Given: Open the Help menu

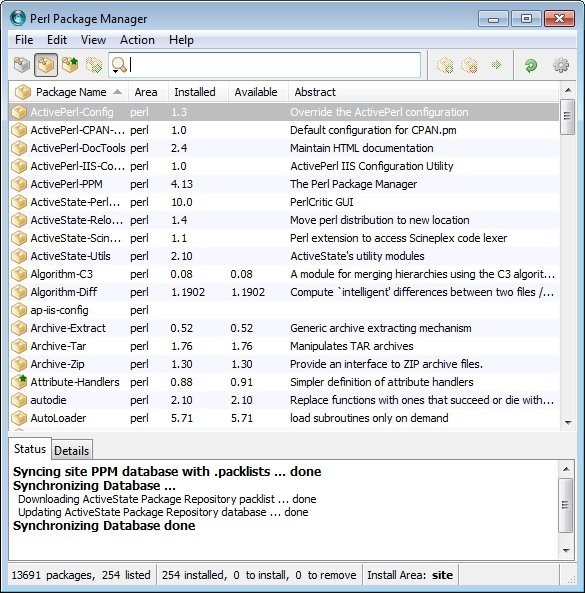Looking at the screenshot, I should (x=181, y=40).
